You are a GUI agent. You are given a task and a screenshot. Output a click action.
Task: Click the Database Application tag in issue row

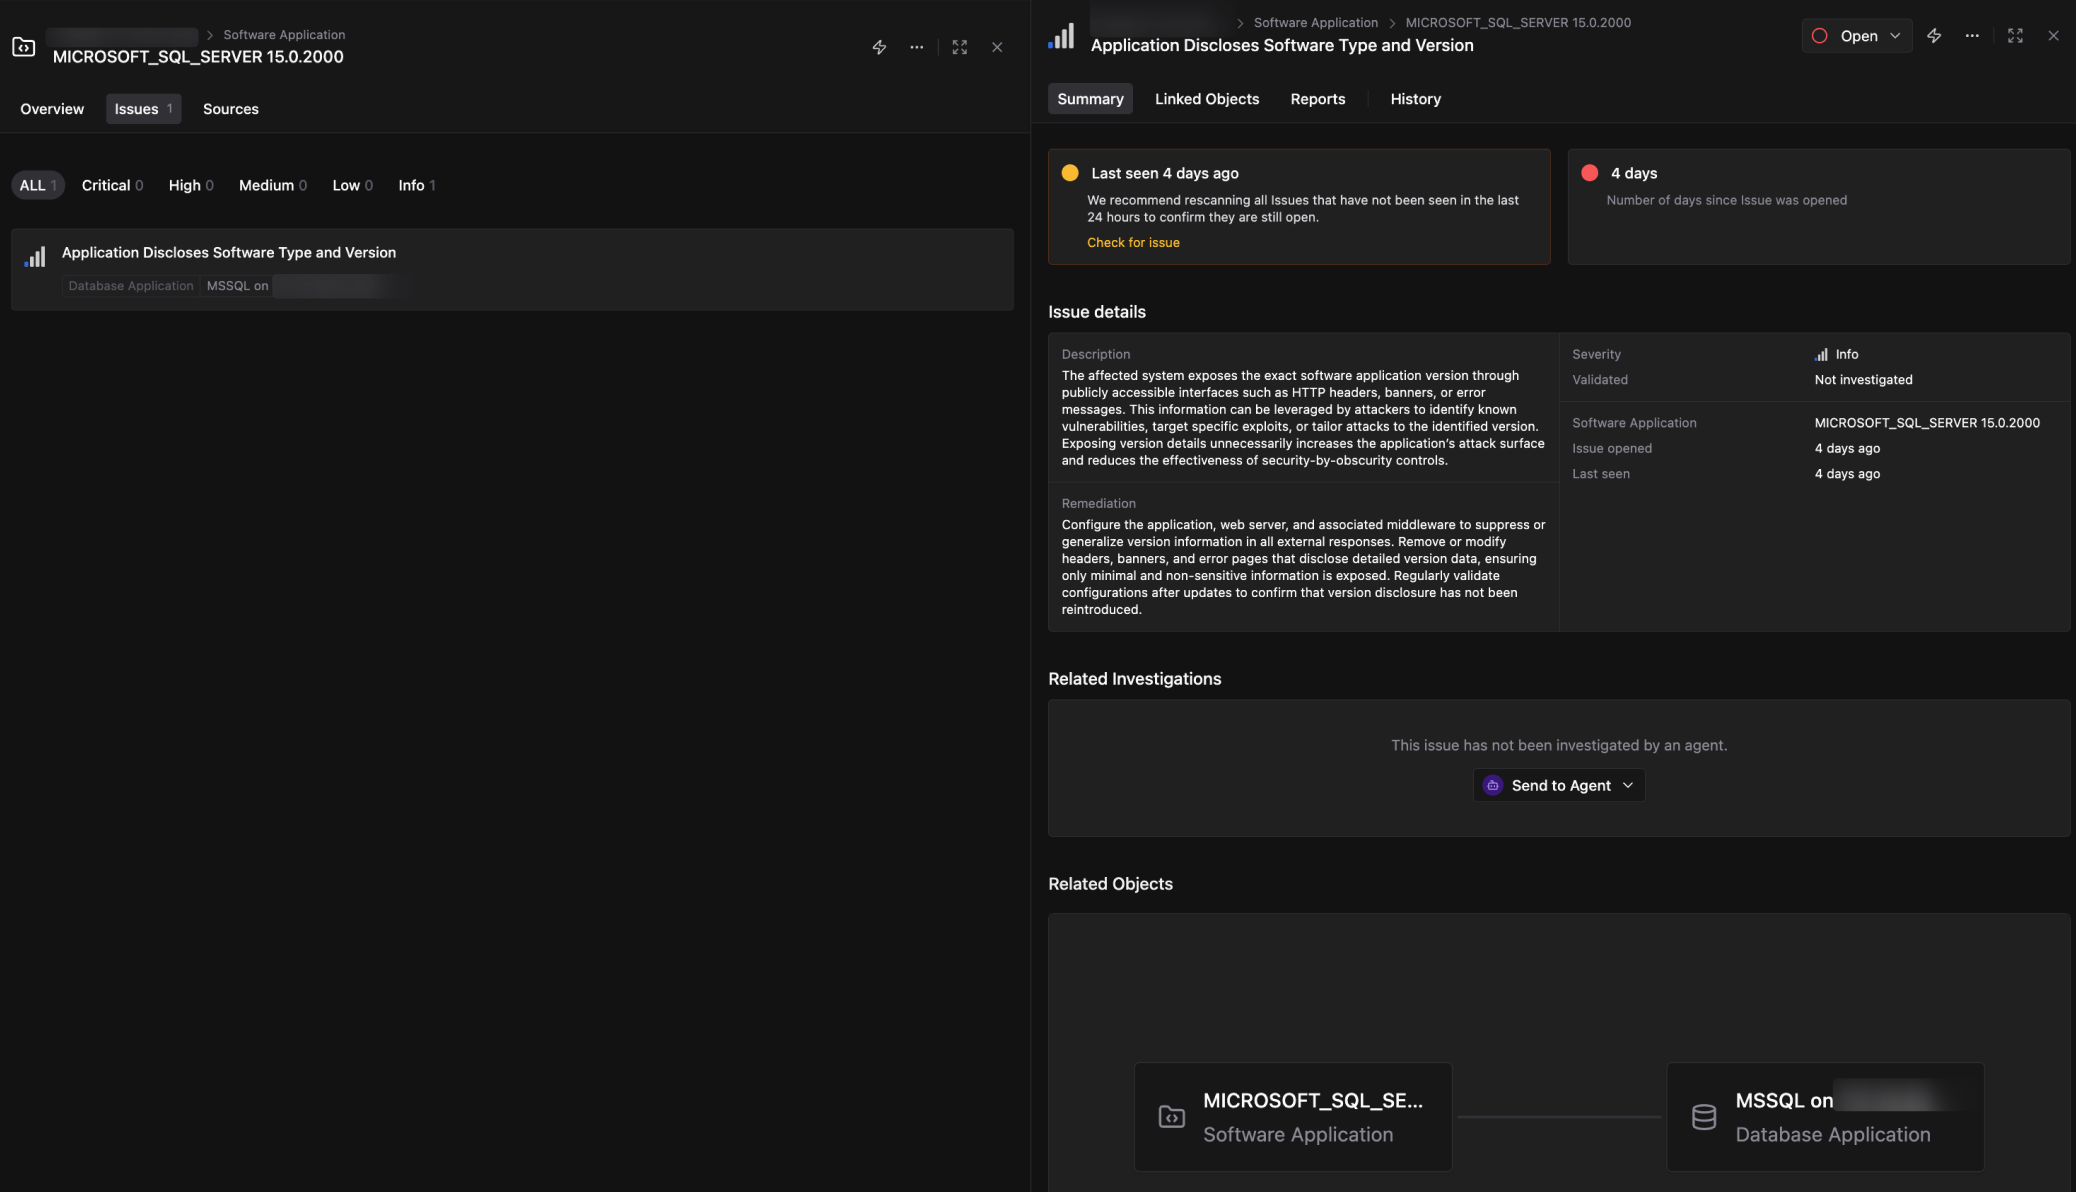point(131,286)
